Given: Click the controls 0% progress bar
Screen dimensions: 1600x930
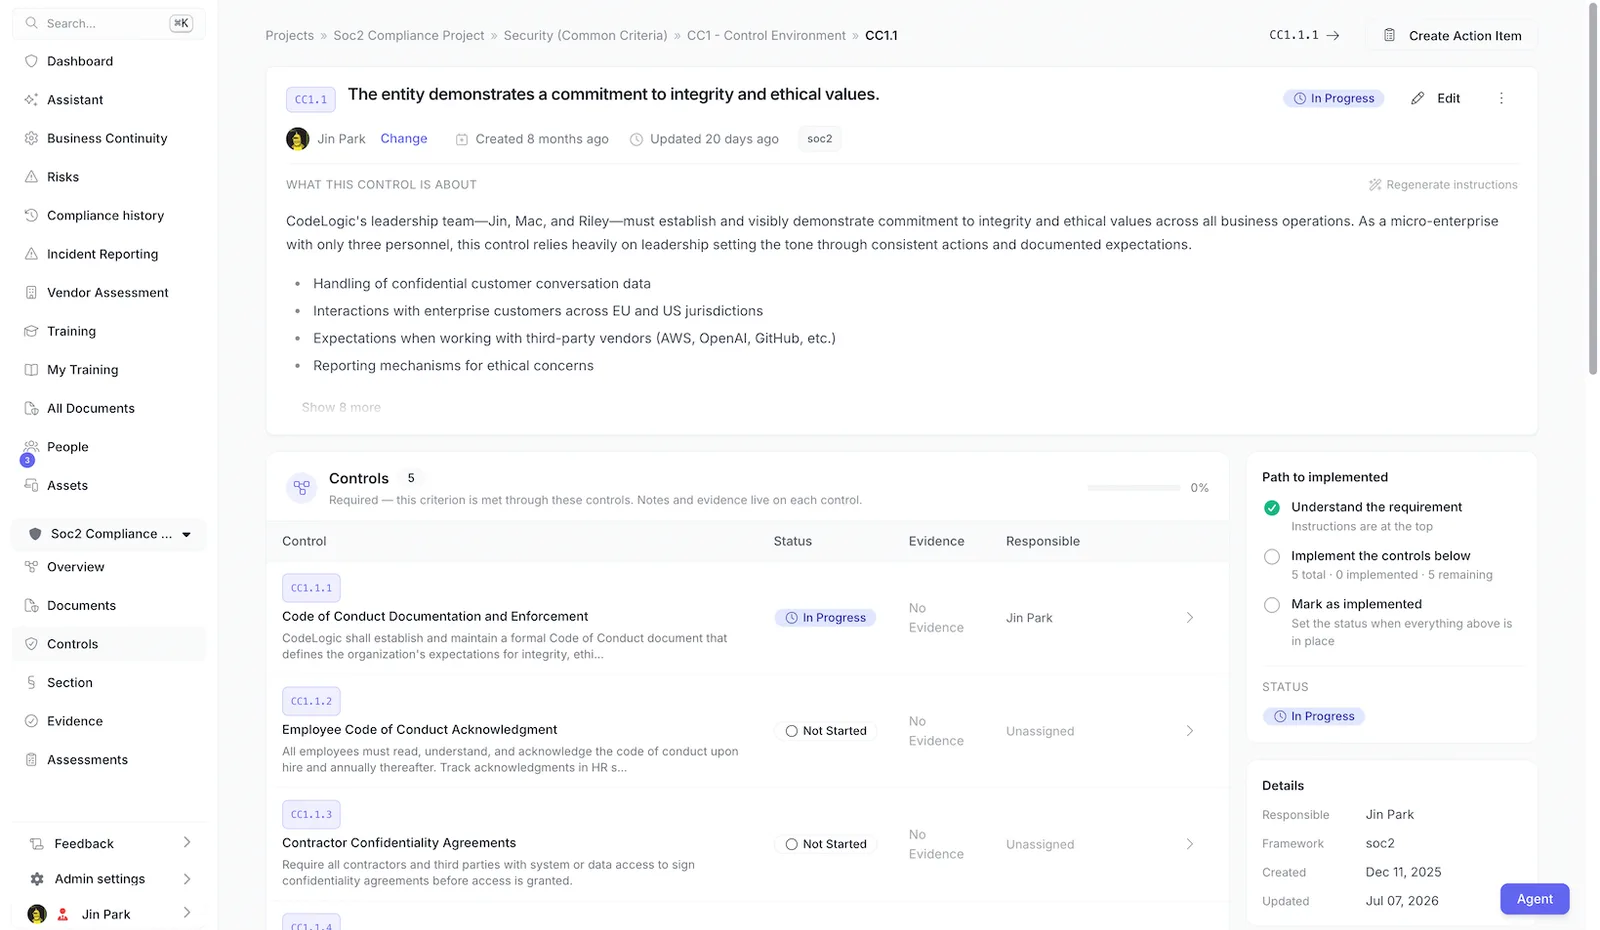Looking at the screenshot, I should (x=1134, y=488).
